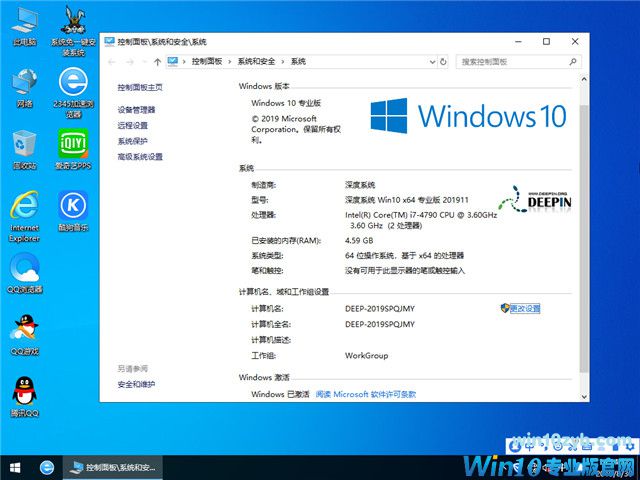Click the Intel(R) Core(TM) i7-4790 processor text
Image resolution: width=640 pixels, height=480 pixels.
coord(421,220)
